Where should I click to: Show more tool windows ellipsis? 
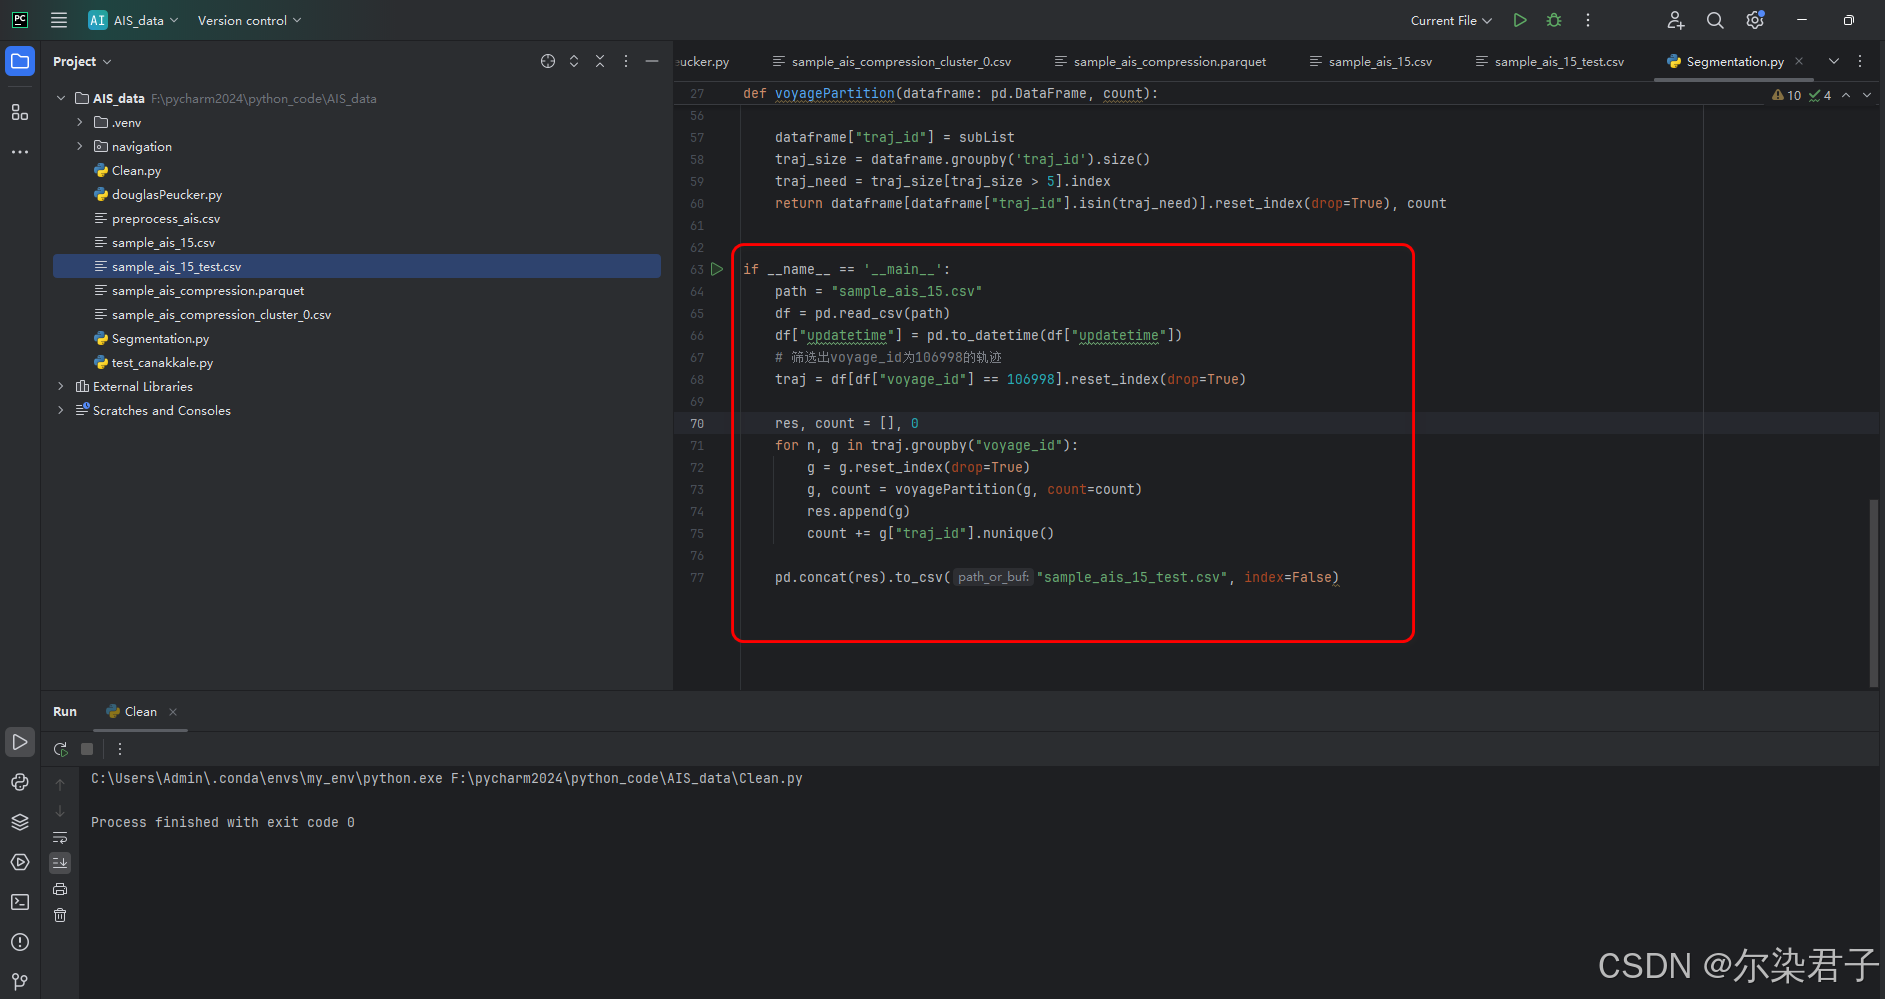pos(20,152)
